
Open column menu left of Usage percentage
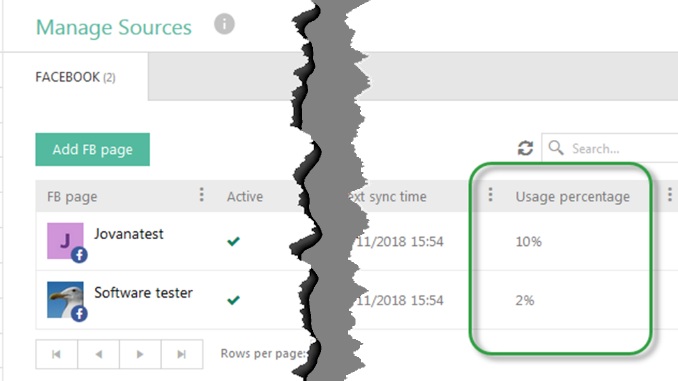490,195
